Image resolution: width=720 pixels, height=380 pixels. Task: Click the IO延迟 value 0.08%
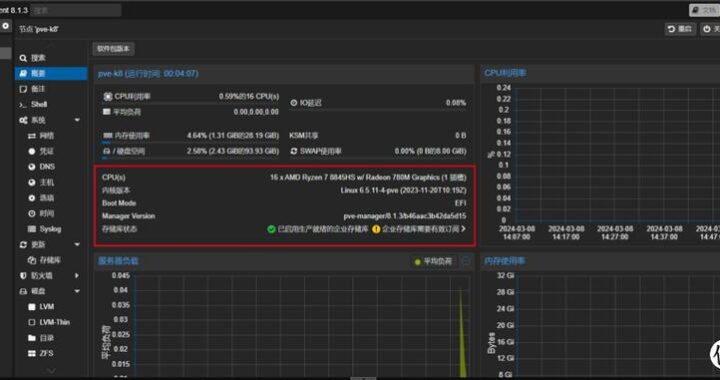pyautogui.click(x=456, y=103)
